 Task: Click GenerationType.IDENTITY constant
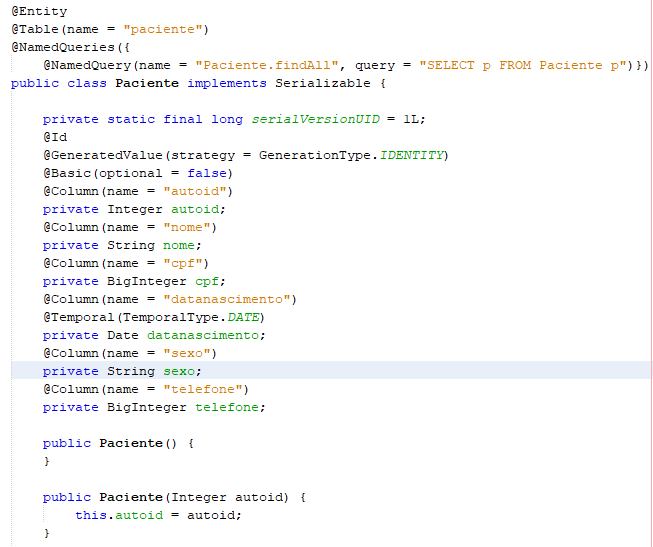point(351,155)
